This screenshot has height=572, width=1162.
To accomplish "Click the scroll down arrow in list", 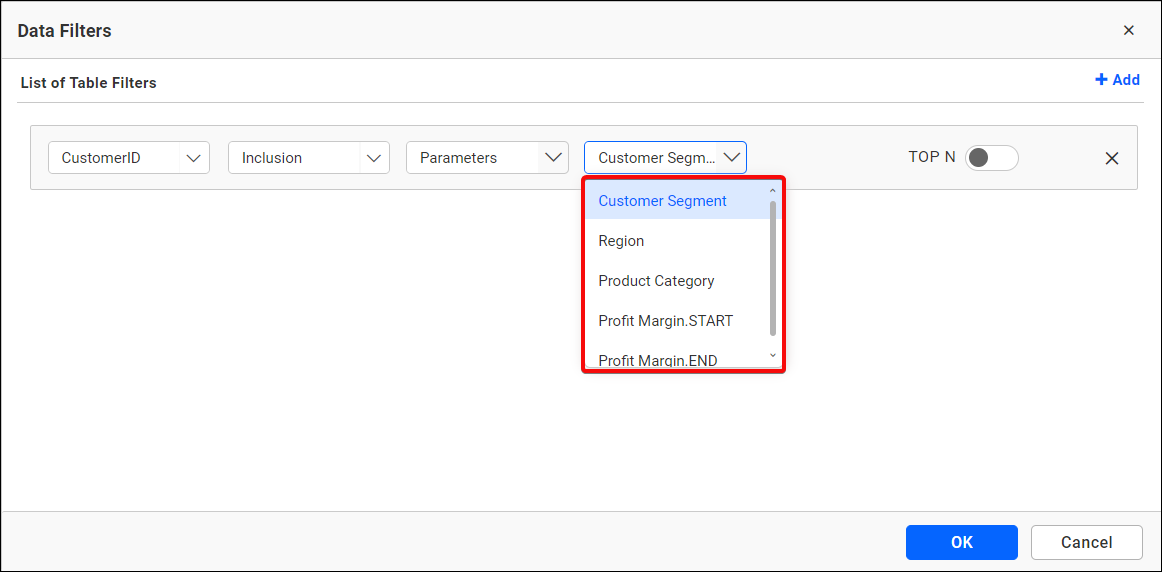I will pos(772,356).
